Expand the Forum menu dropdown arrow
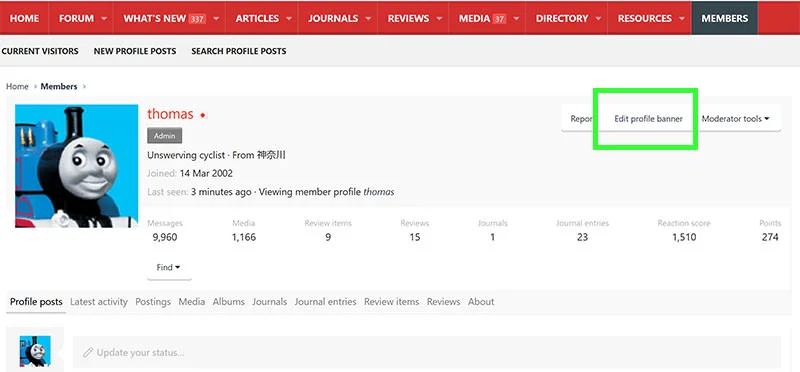Viewport: 800px width, 372px height. (x=104, y=18)
